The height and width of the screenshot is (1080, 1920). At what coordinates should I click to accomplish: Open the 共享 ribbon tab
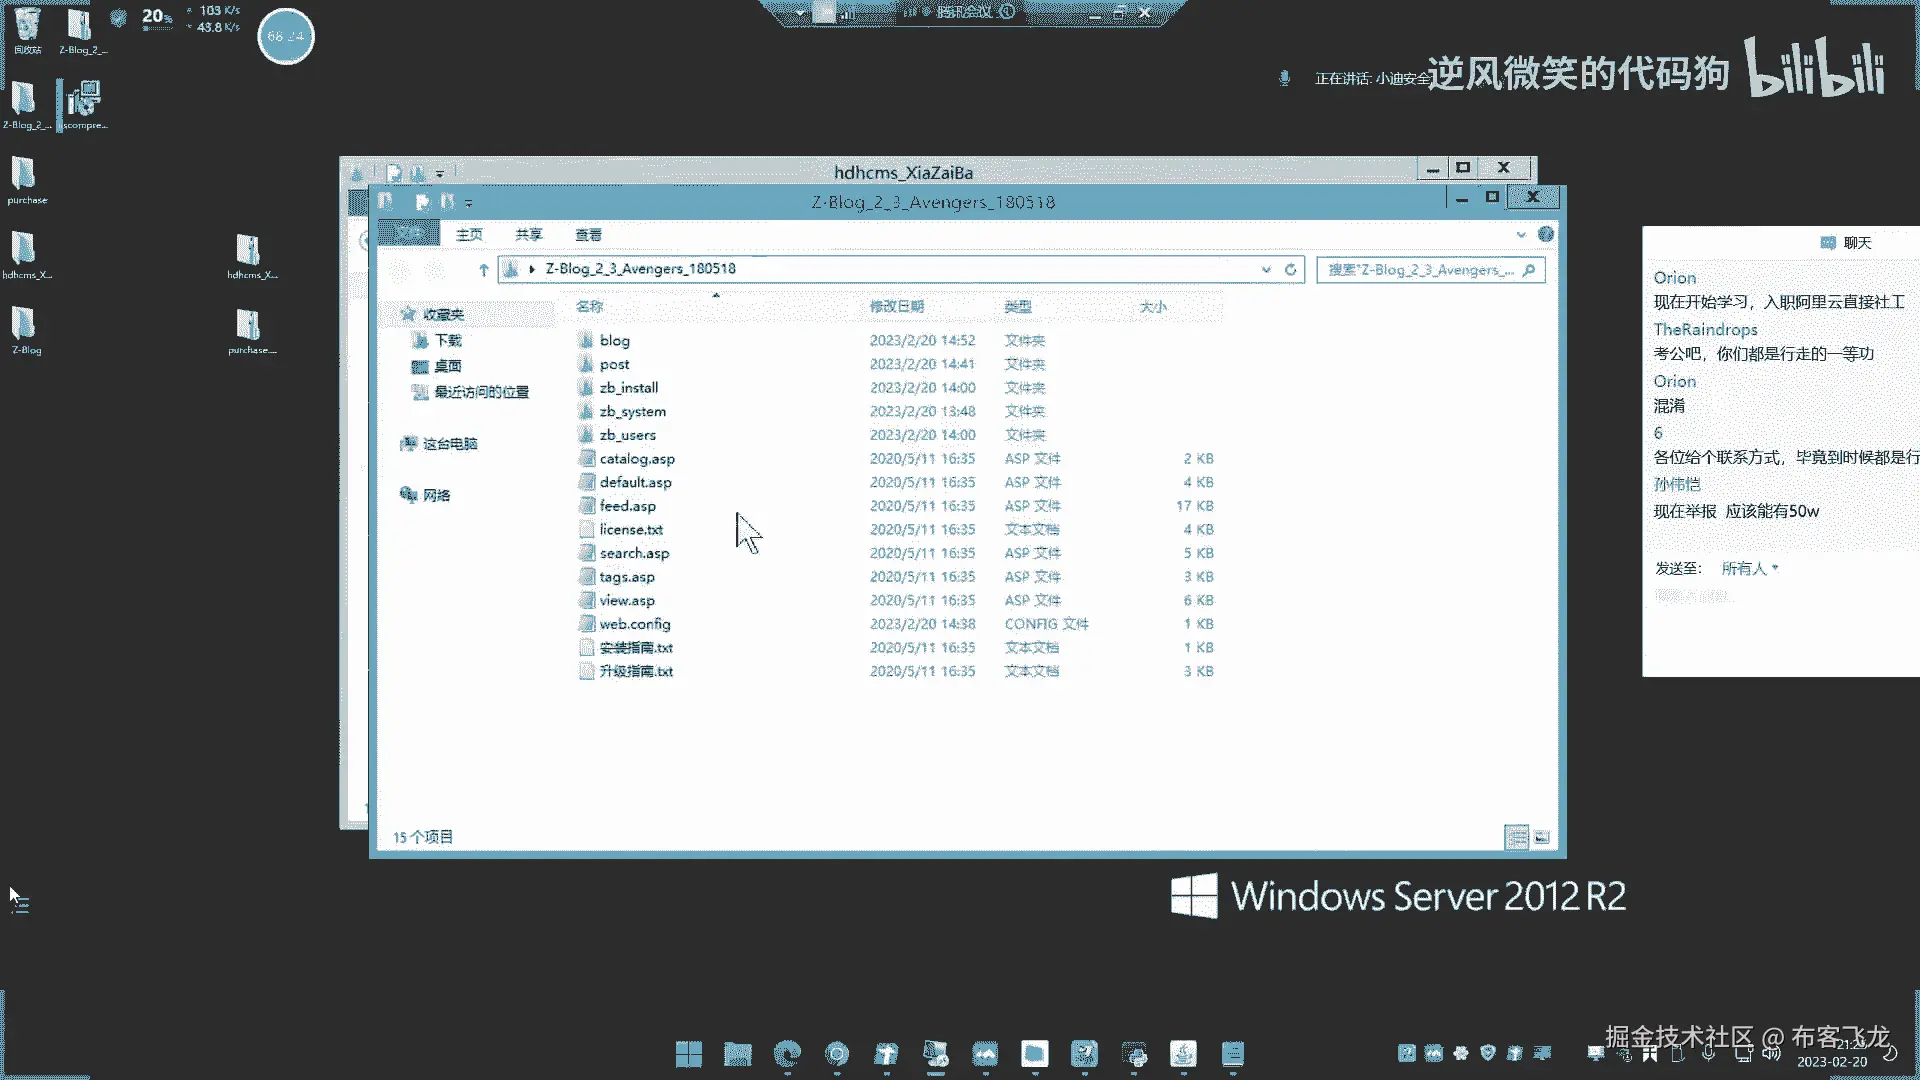(528, 235)
